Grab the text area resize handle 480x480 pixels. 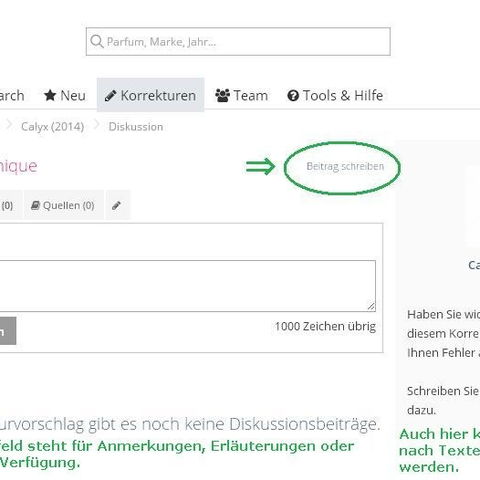pyautogui.click(x=371, y=306)
